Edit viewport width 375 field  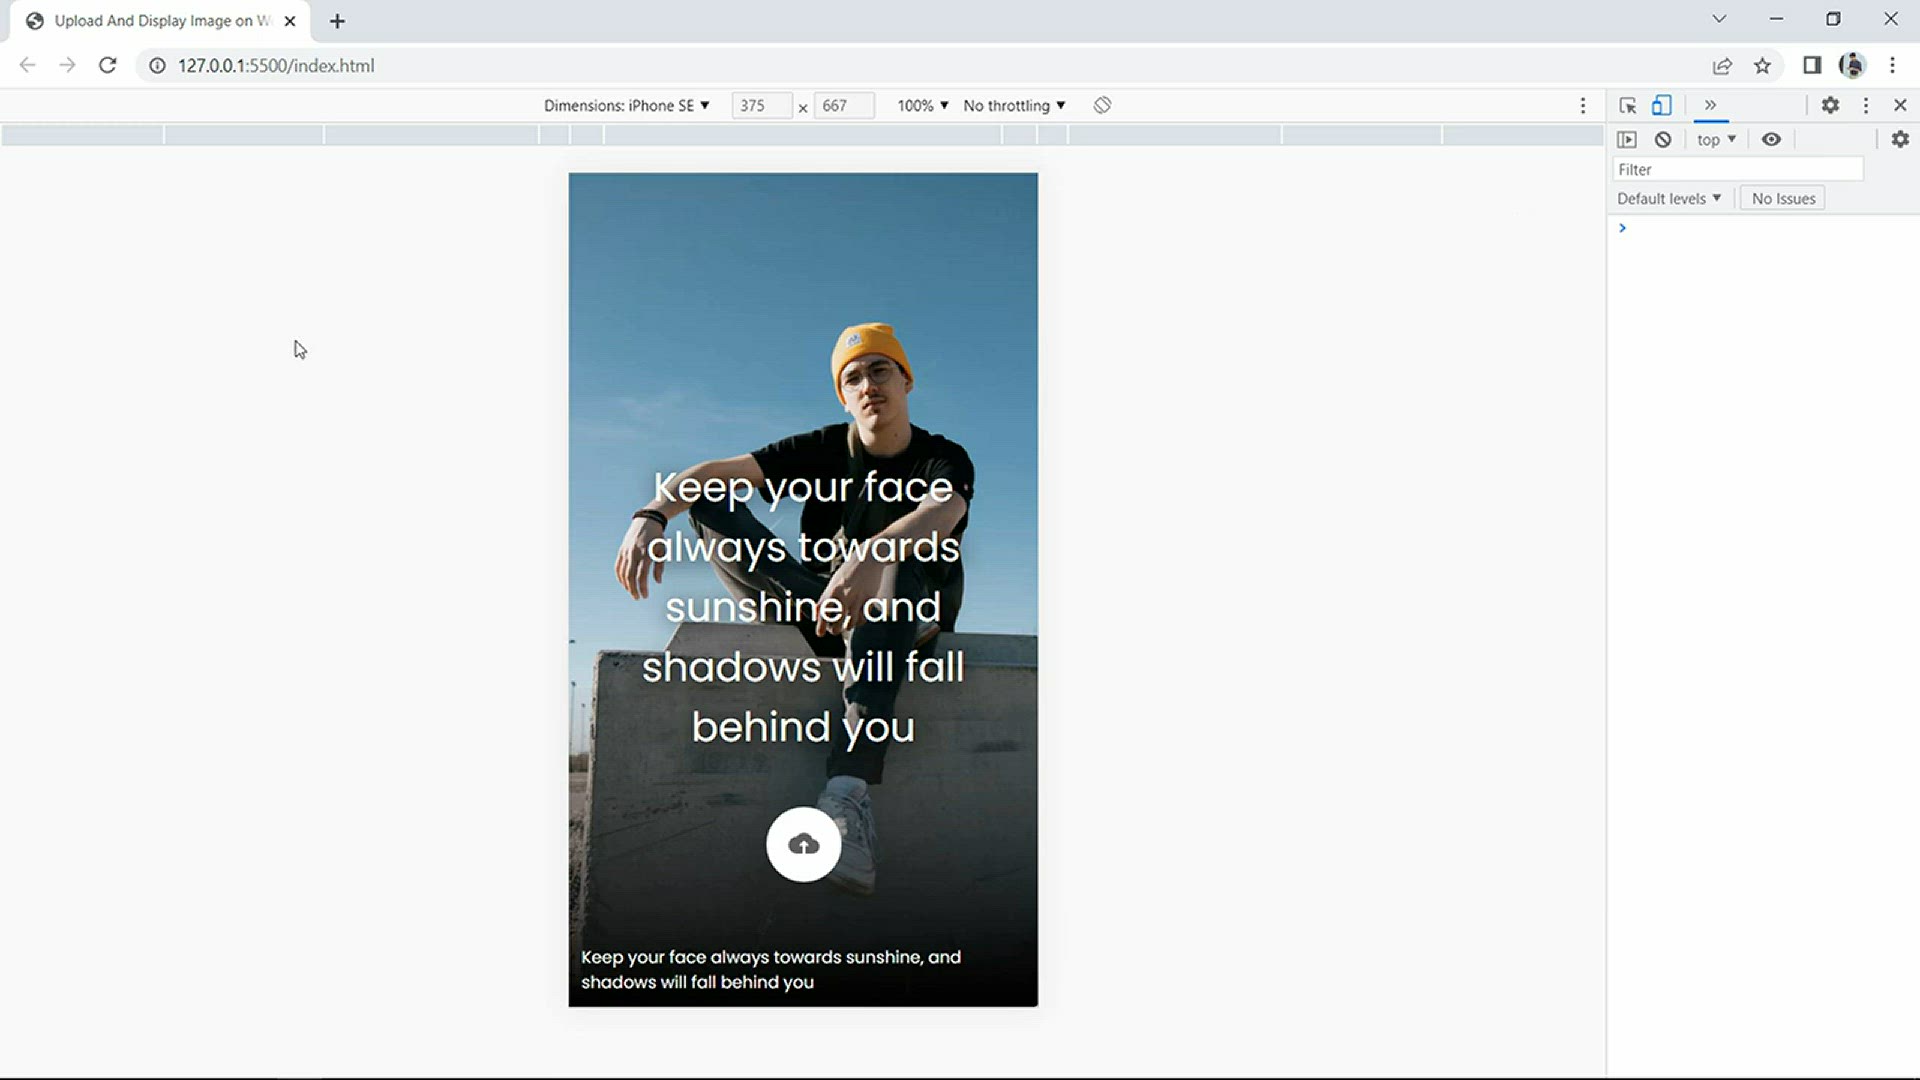tap(761, 105)
